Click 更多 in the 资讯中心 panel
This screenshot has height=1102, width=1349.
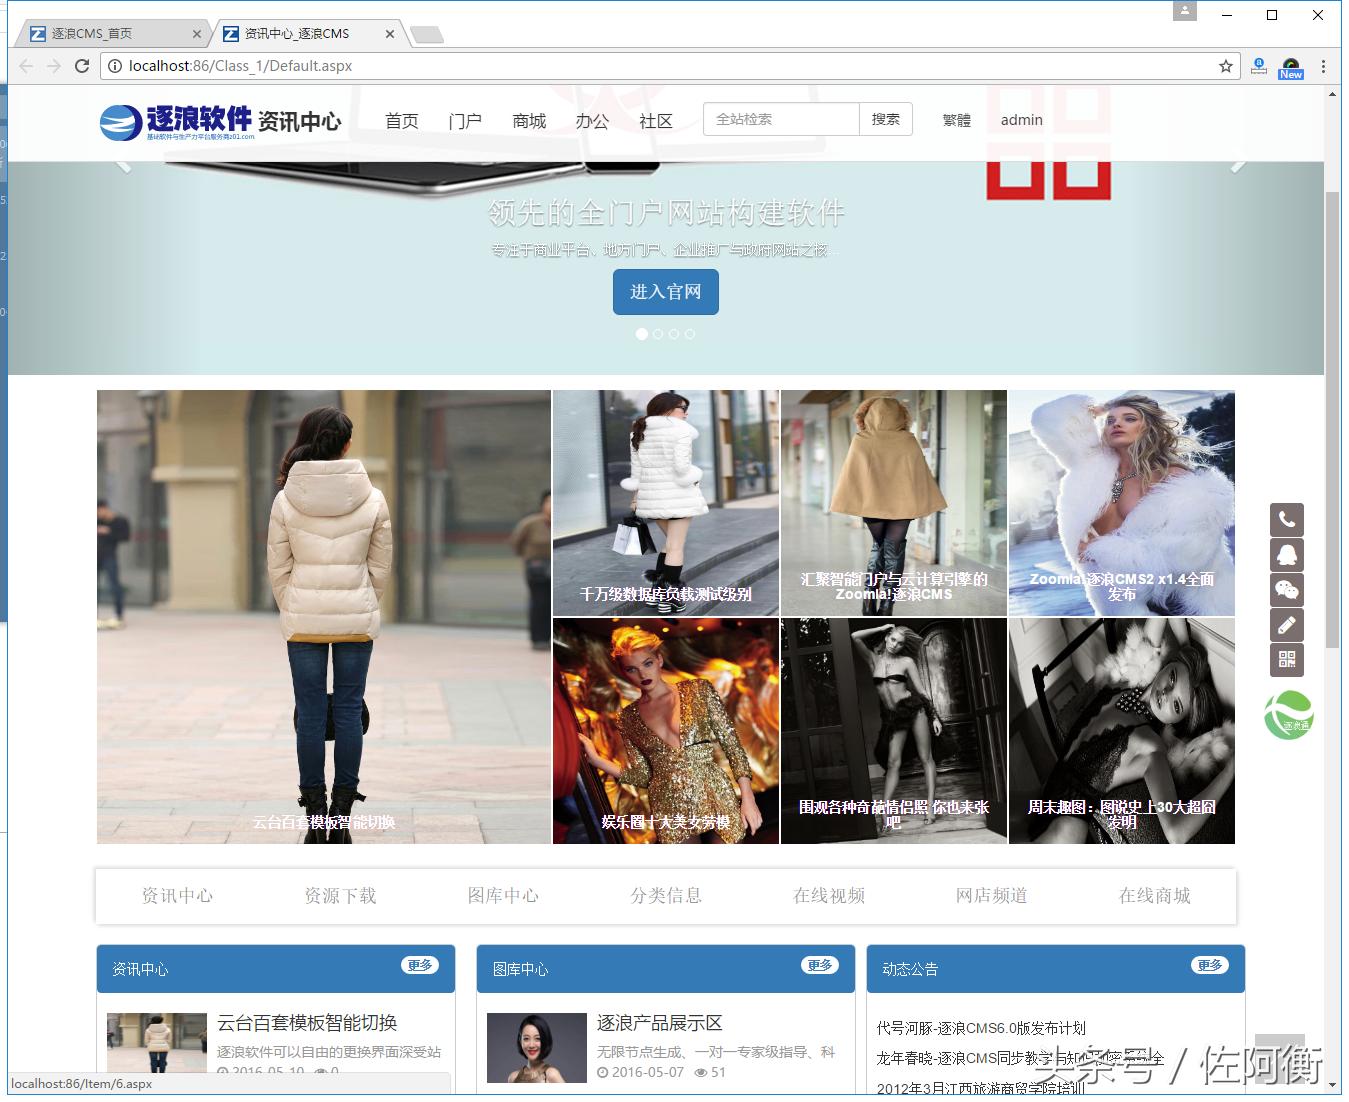click(x=420, y=965)
